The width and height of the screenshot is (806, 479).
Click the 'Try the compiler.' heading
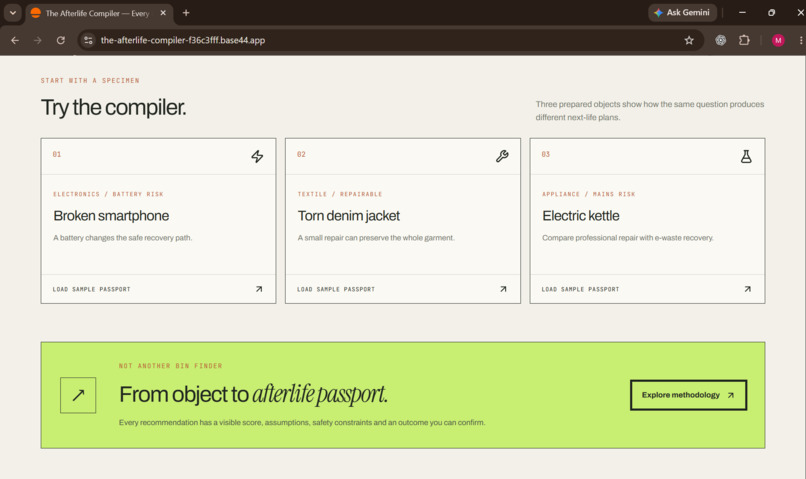tap(114, 107)
